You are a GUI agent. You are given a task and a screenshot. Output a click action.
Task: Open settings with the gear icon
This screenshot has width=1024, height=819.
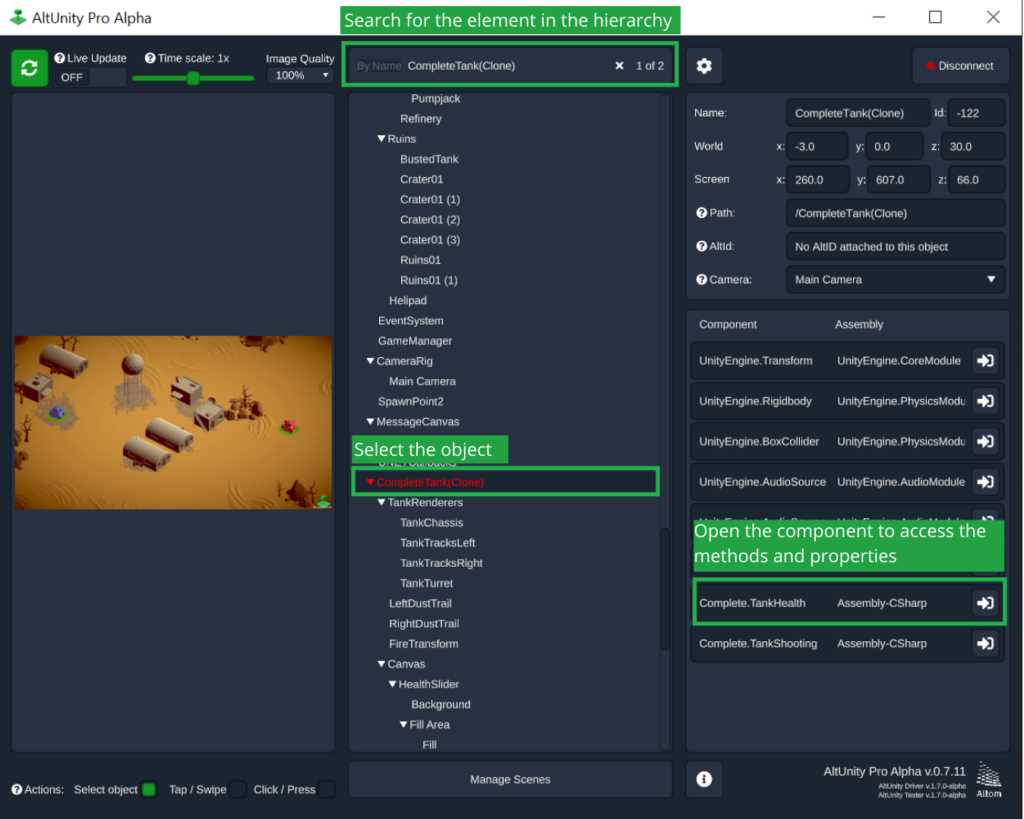coord(704,66)
